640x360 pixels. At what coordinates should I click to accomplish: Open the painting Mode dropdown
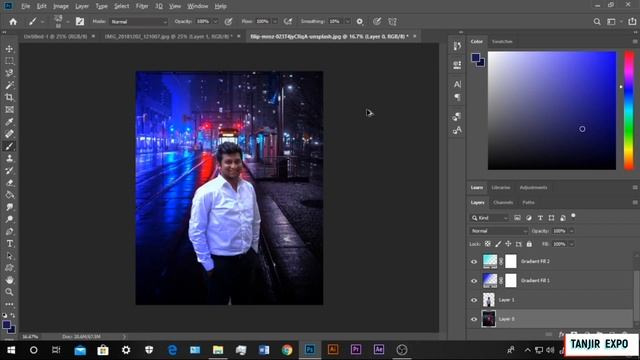click(139, 22)
